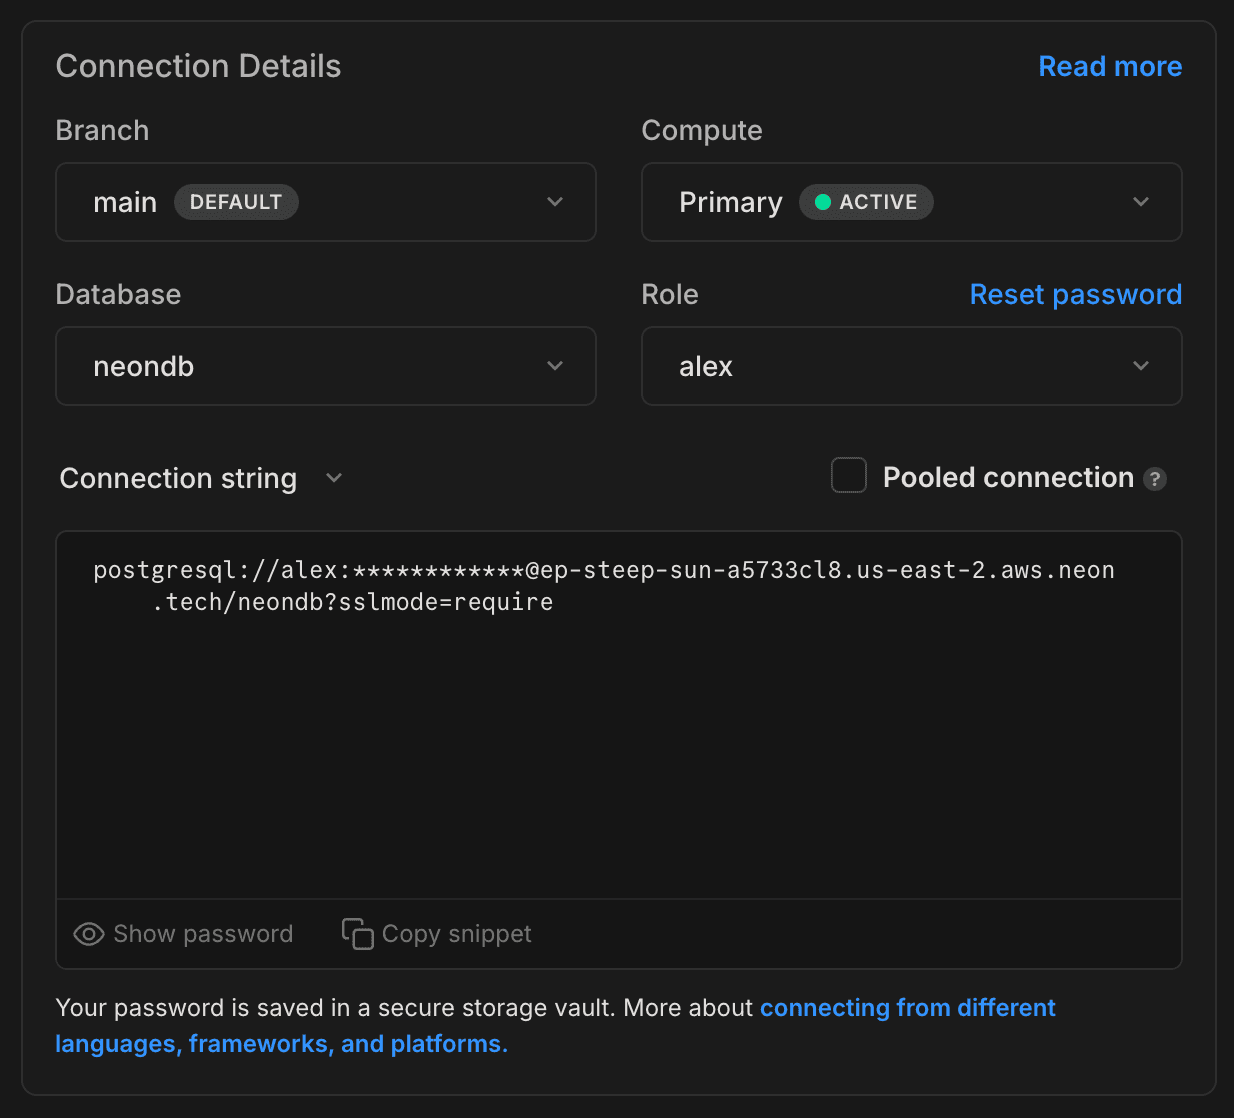This screenshot has height=1118, width=1234.
Task: Open the Connection string format dropdown
Action: pos(334,478)
